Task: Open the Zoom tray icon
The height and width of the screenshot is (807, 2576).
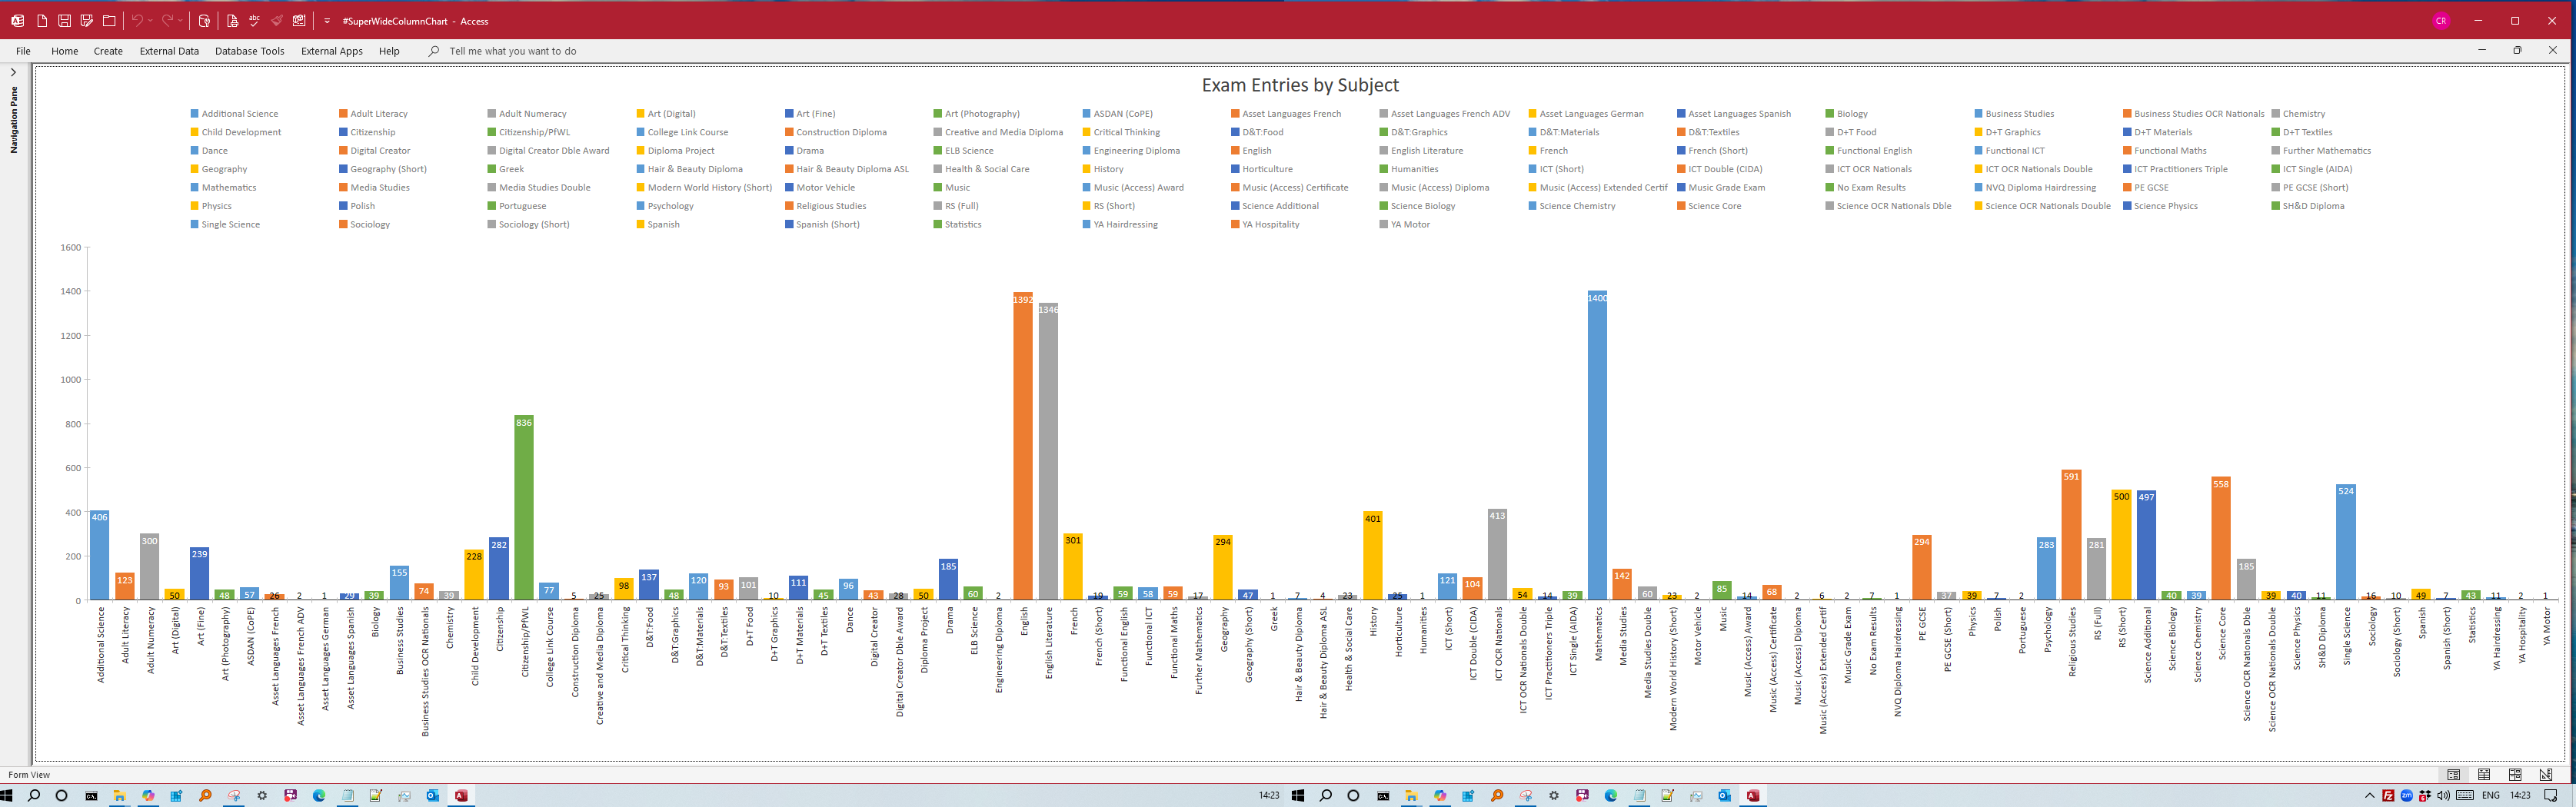Action: [x=2406, y=796]
